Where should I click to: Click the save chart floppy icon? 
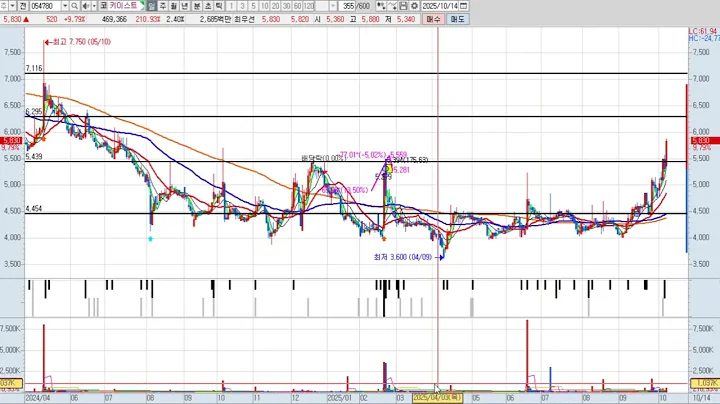[x=403, y=6]
